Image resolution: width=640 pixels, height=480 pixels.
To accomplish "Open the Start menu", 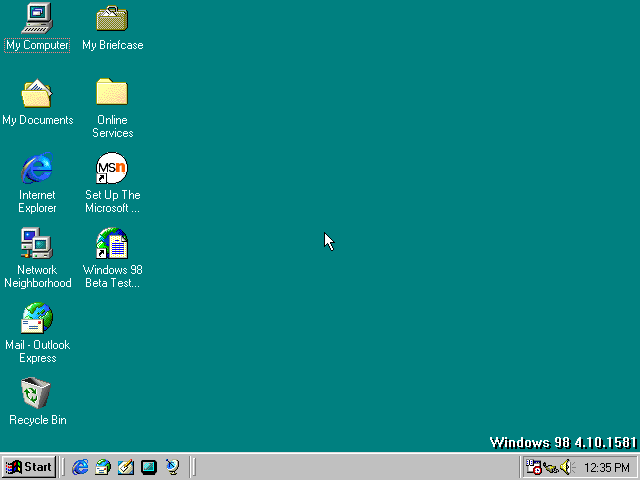I will (29, 467).
